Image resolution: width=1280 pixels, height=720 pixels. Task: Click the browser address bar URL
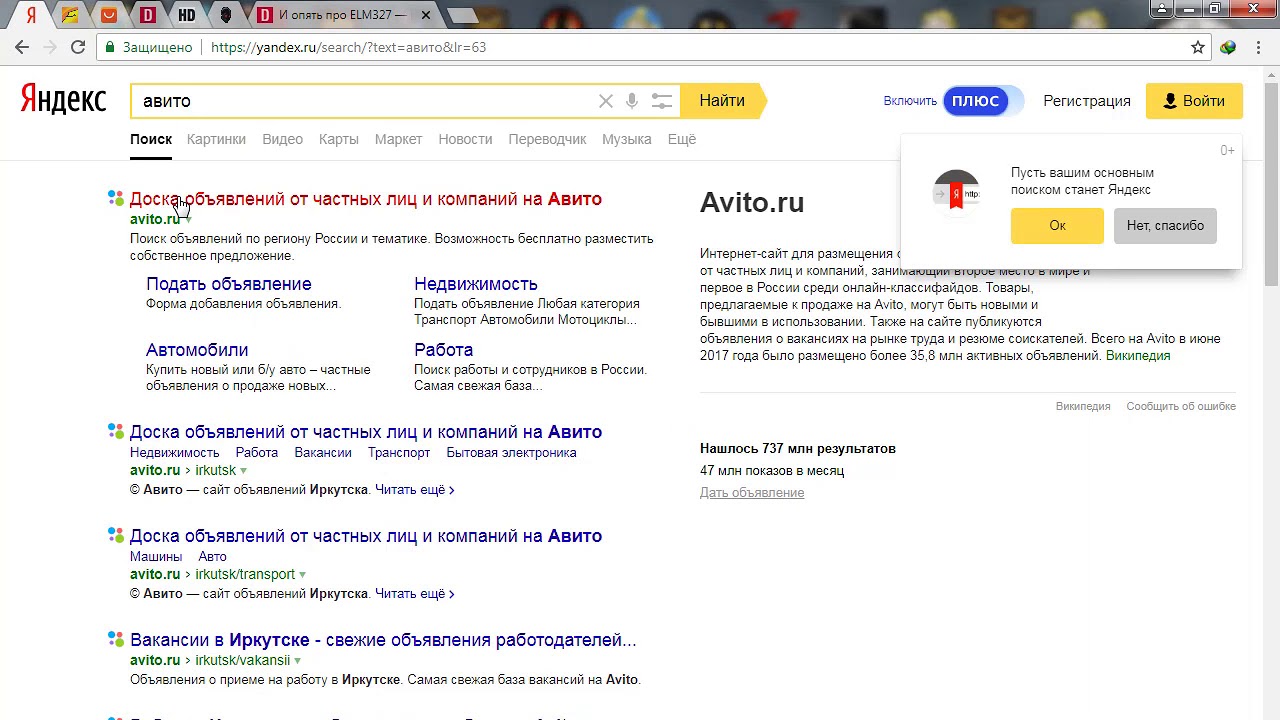tap(348, 47)
